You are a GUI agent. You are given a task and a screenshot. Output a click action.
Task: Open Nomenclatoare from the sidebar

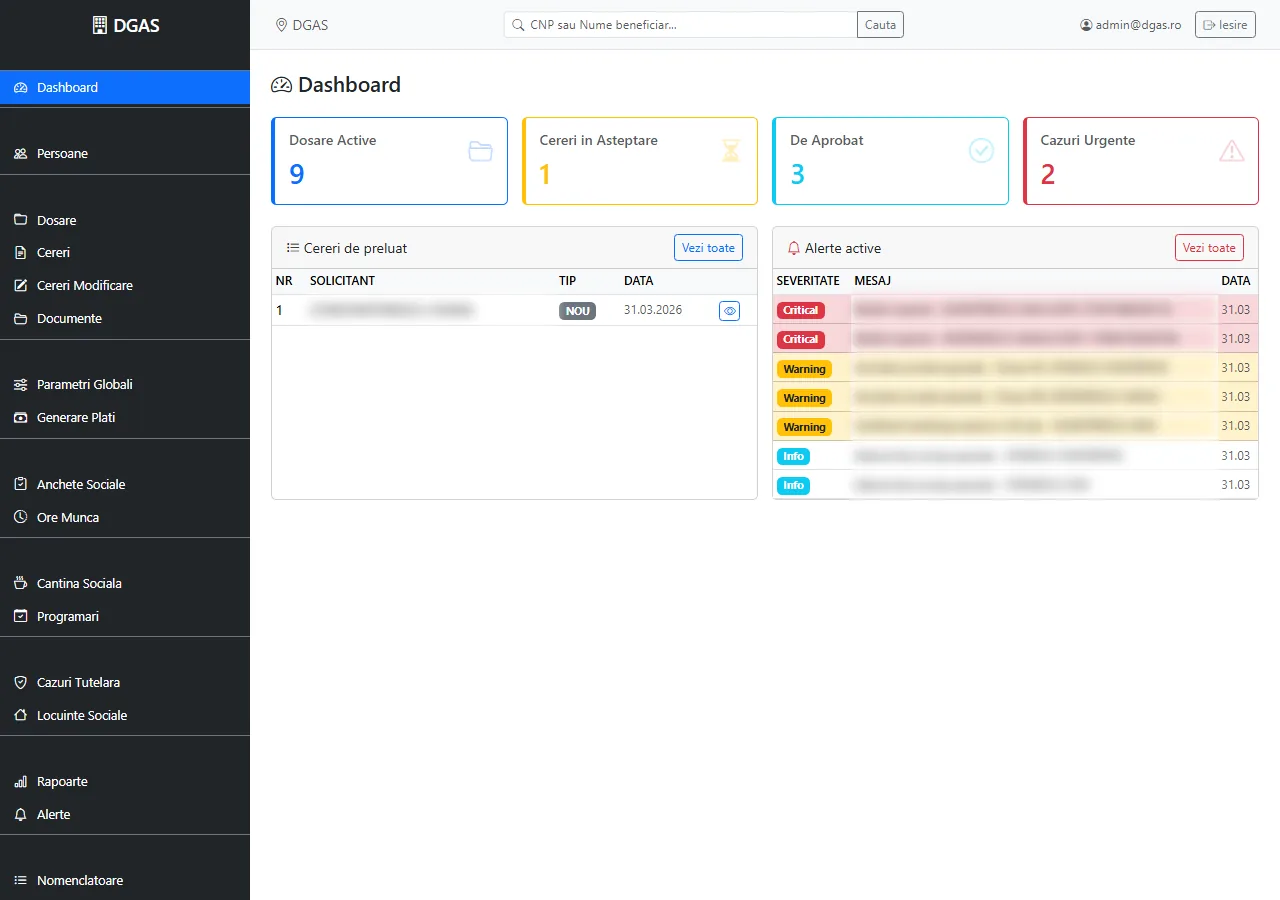(x=125, y=880)
